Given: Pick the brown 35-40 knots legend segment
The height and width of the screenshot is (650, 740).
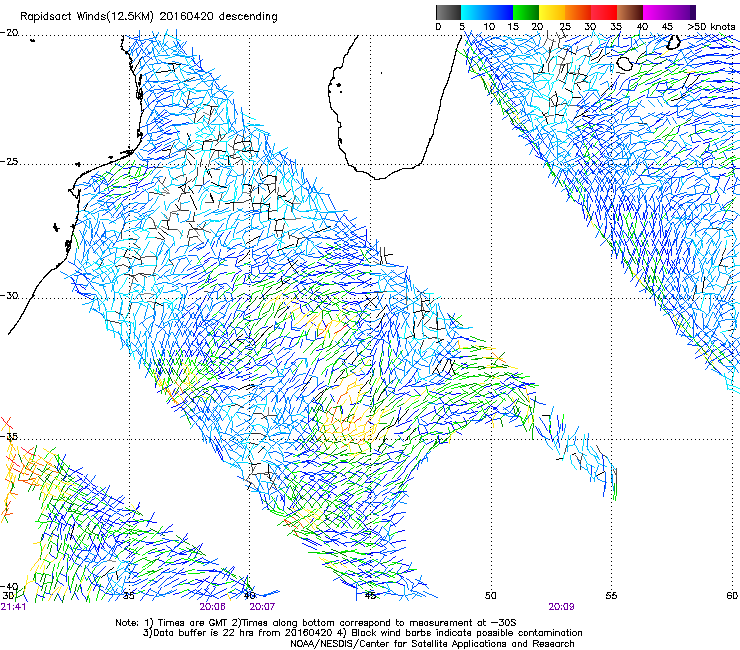Looking at the screenshot, I should coord(630,12).
